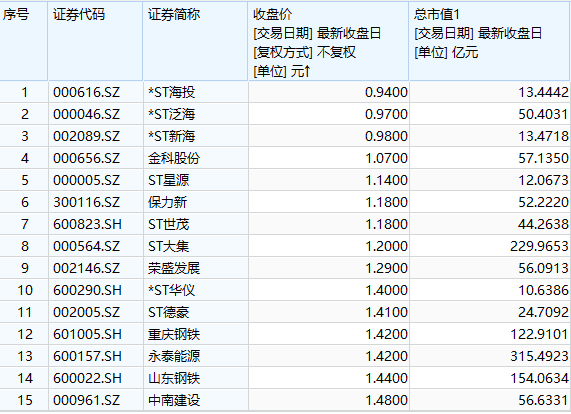571x414 pixels.
Task: Choose the 保力新 row name
Action: coord(168,202)
